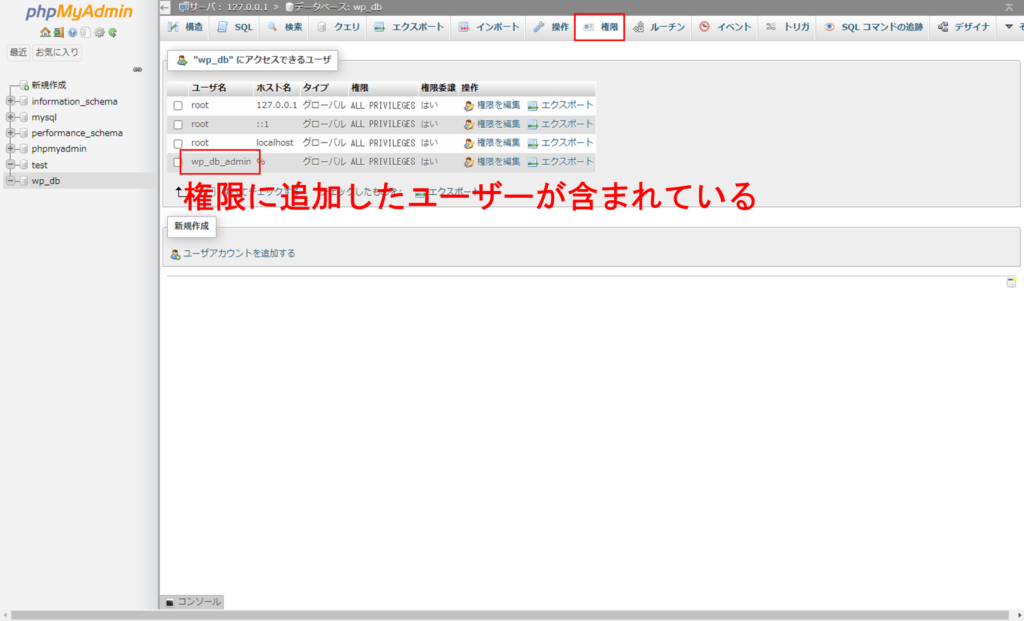Screen dimensions: 1024x621
Task: Open navigation panel settings gear icon
Action: pyautogui.click(x=99, y=33)
